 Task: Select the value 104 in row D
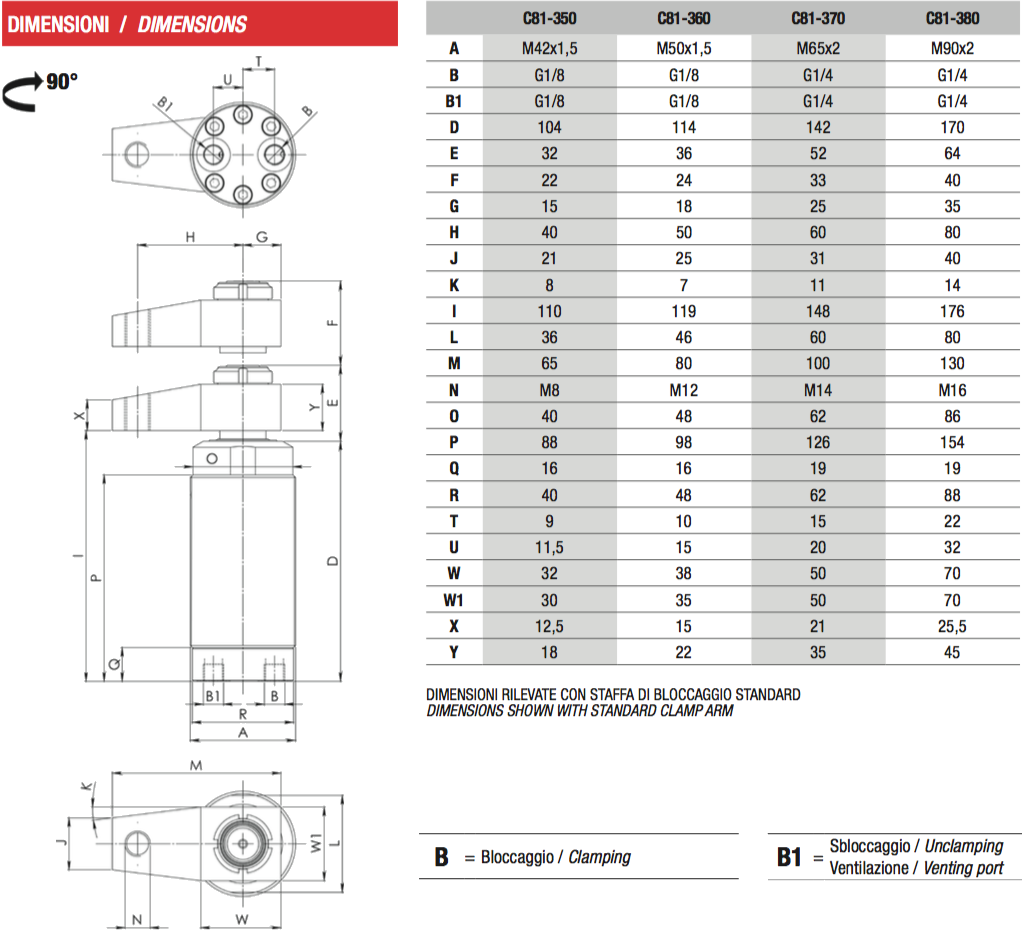coord(549,127)
